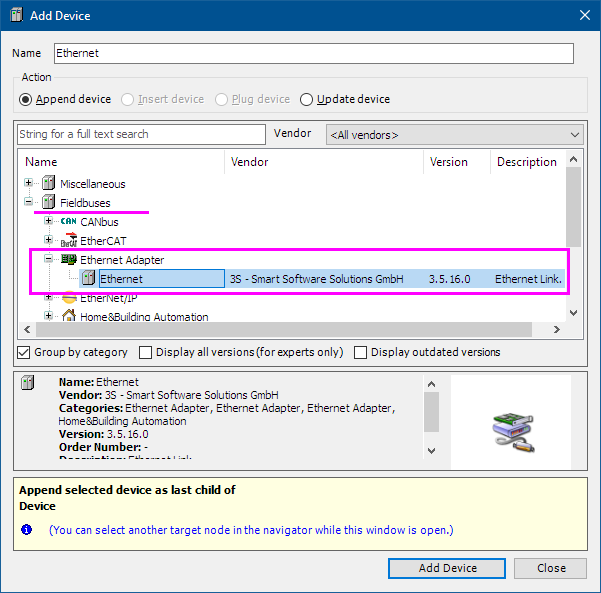Screen dimensions: 601x593
Task: Click details panel scroll up arrow
Action: click(431, 384)
